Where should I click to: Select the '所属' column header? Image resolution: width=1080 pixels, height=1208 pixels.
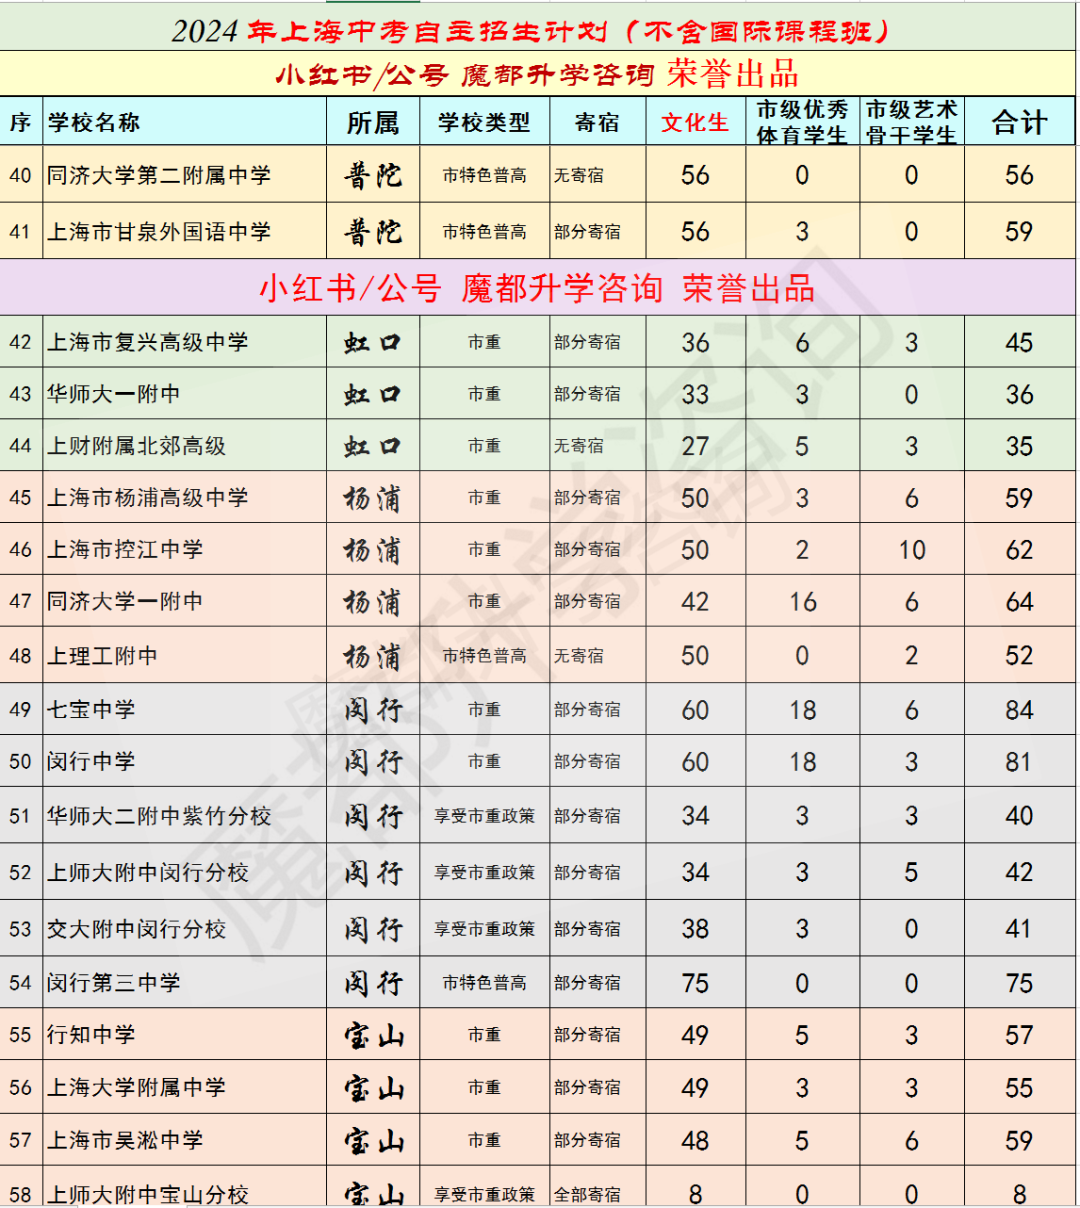(373, 122)
